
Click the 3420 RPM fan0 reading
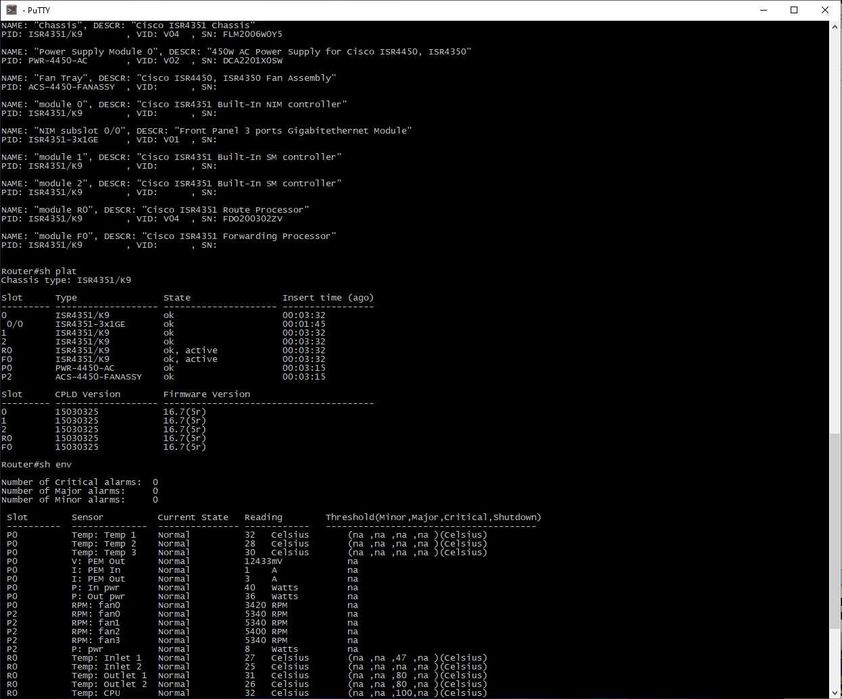(266, 605)
